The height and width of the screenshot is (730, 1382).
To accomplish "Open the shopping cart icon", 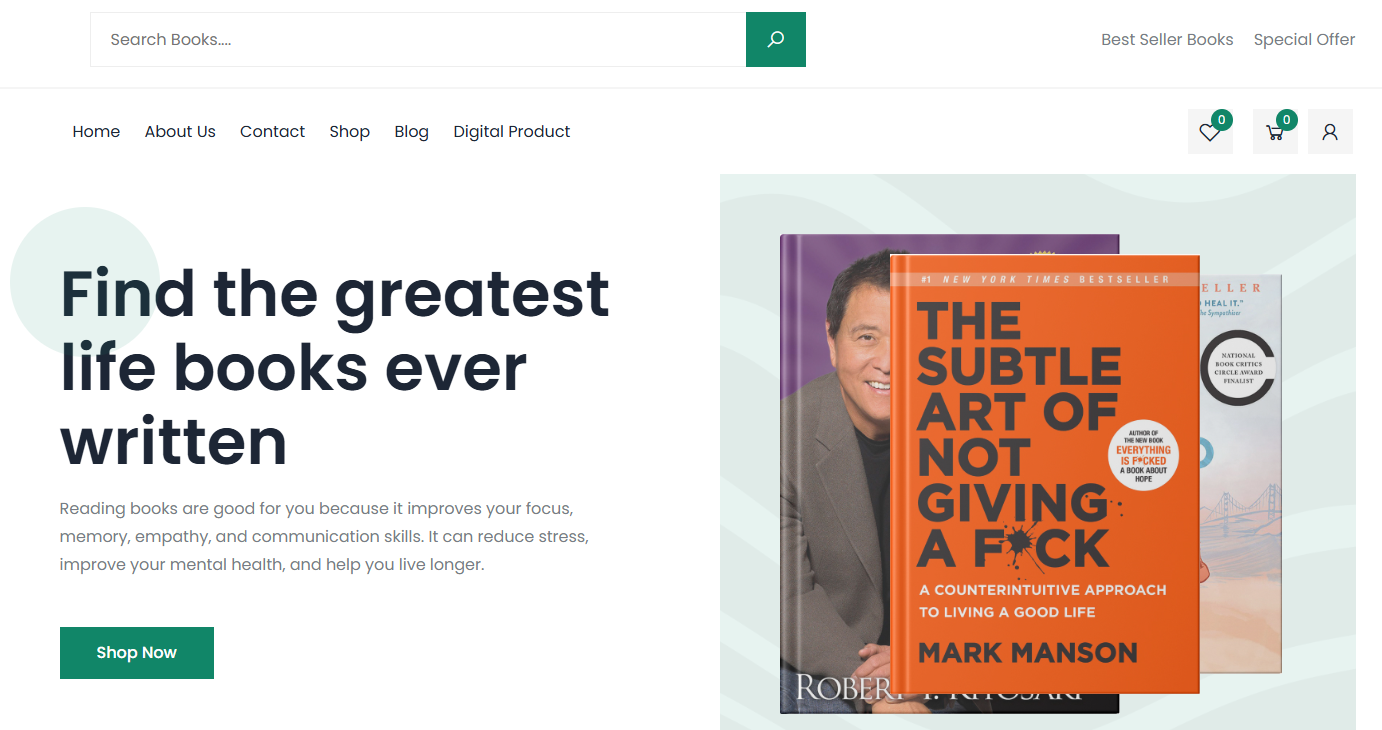I will [1274, 133].
